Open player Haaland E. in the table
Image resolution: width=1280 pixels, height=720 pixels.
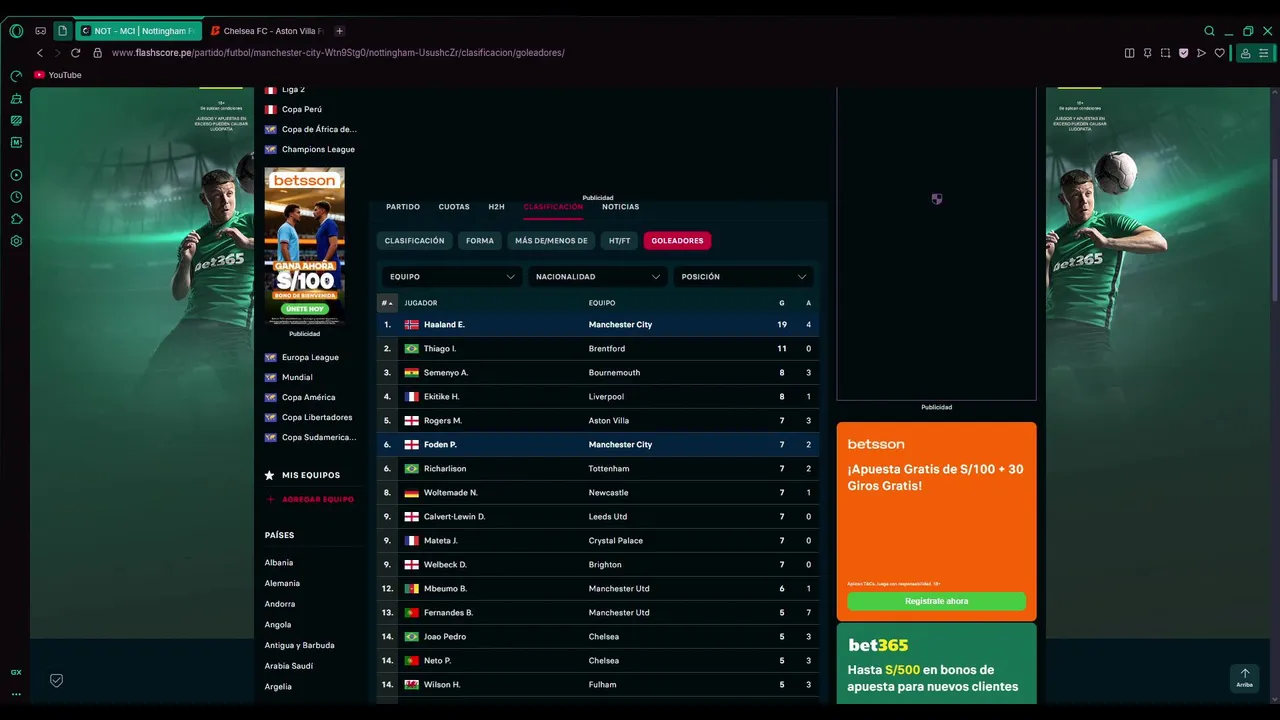(444, 325)
